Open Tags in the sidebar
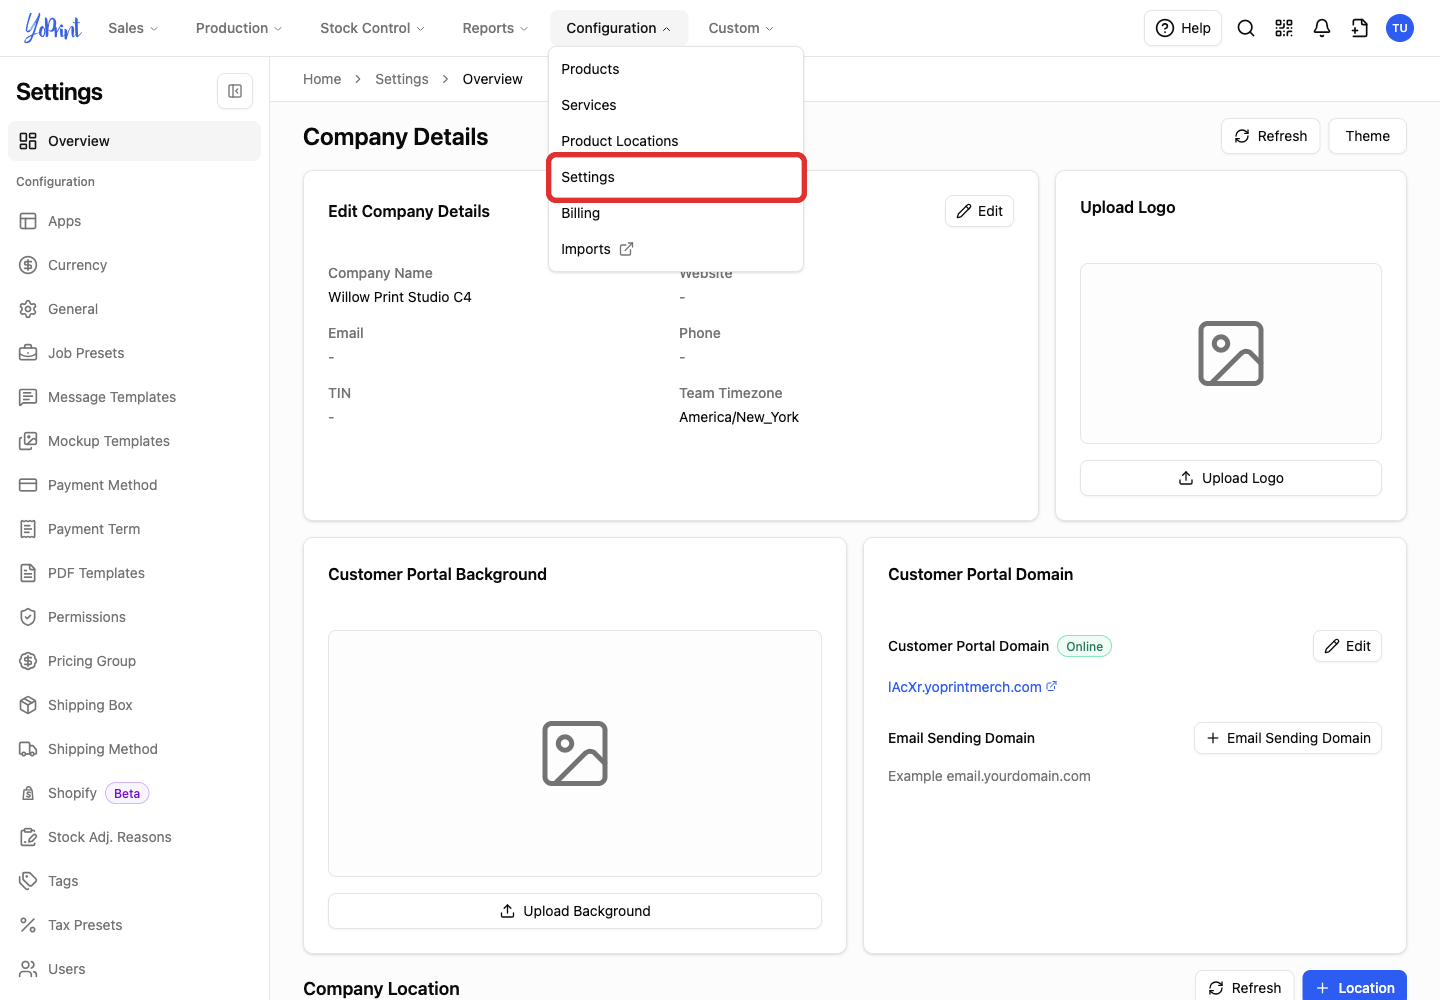1440x1000 pixels. [x=134, y=881]
